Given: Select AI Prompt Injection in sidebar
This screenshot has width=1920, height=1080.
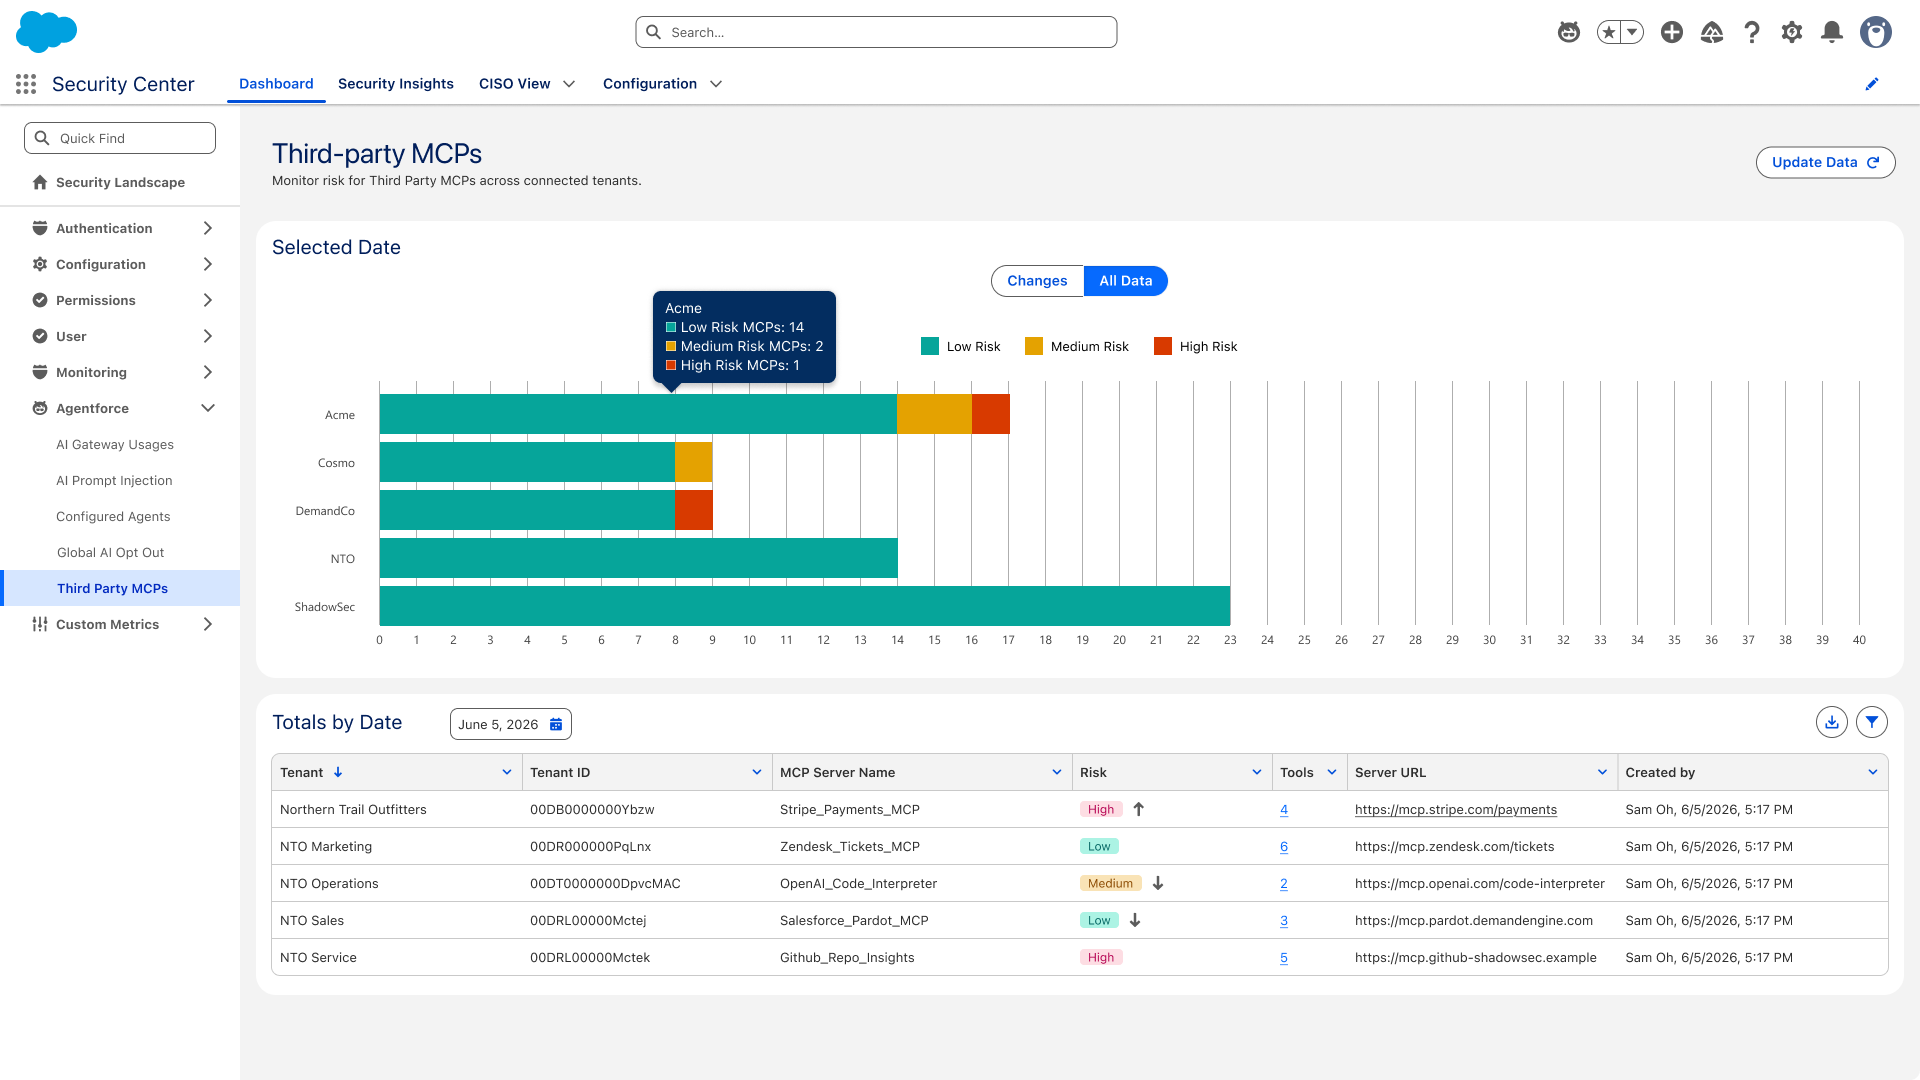Looking at the screenshot, I should click(114, 480).
